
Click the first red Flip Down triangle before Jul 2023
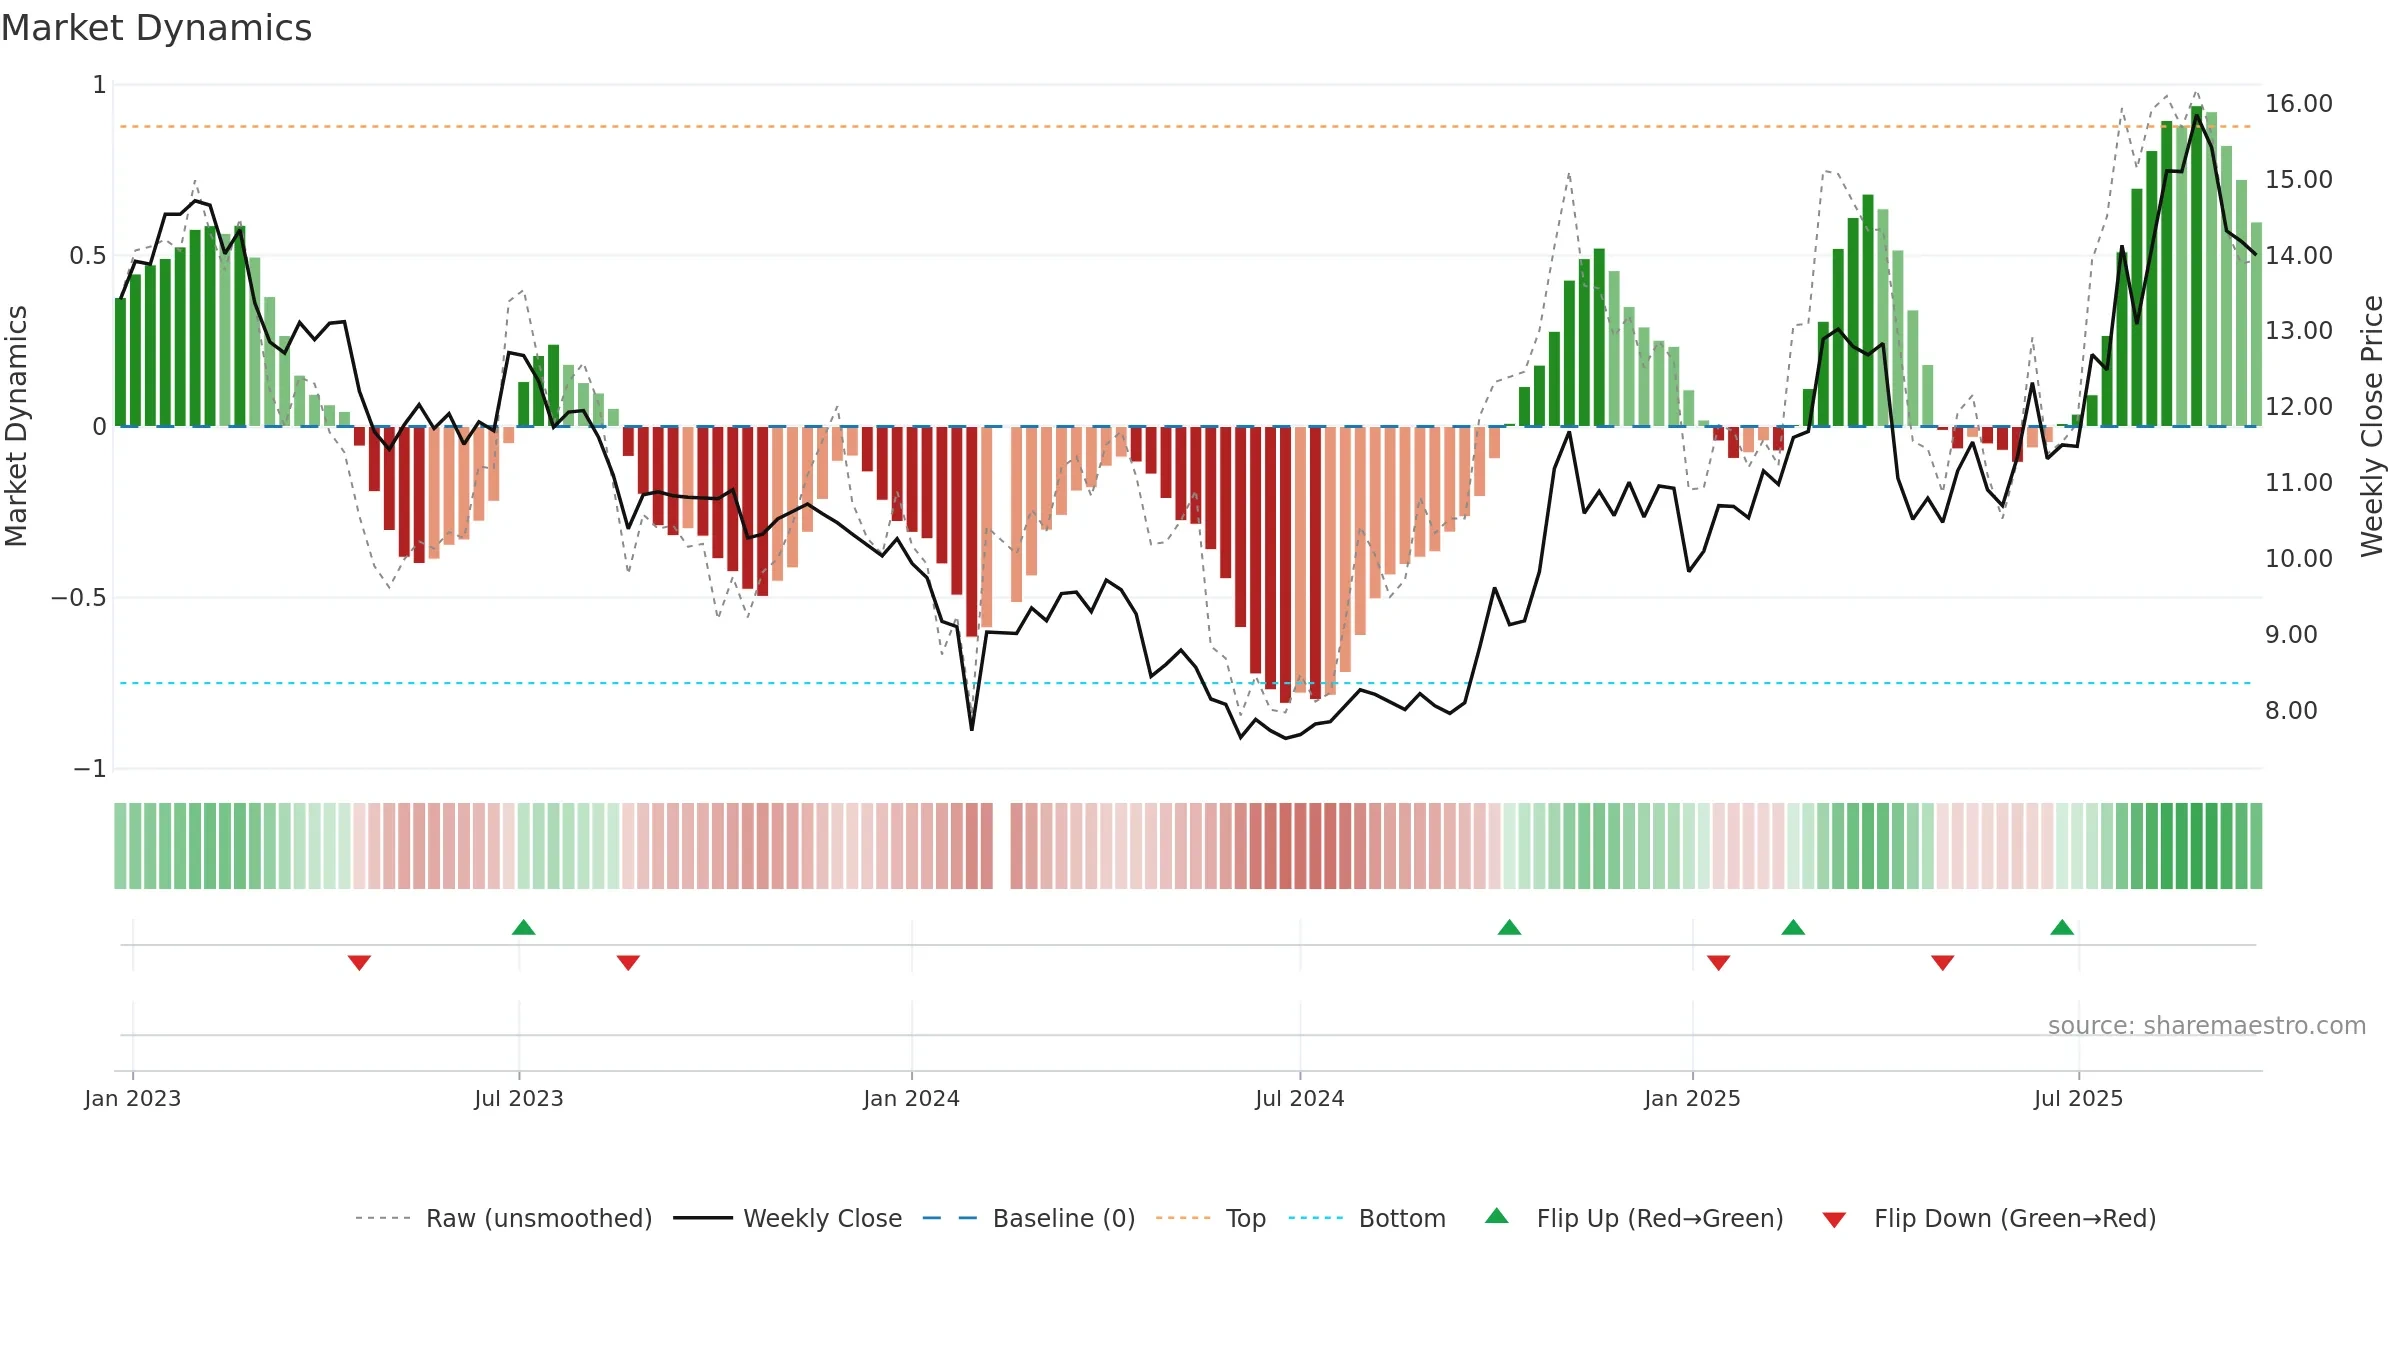[x=359, y=962]
